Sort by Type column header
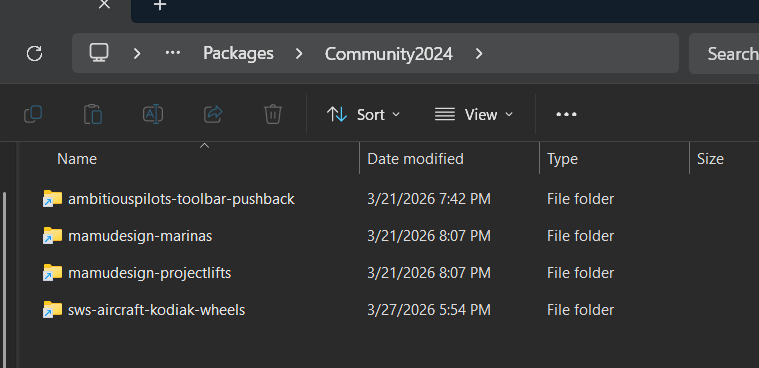This screenshot has height=368, width=759. coord(562,159)
